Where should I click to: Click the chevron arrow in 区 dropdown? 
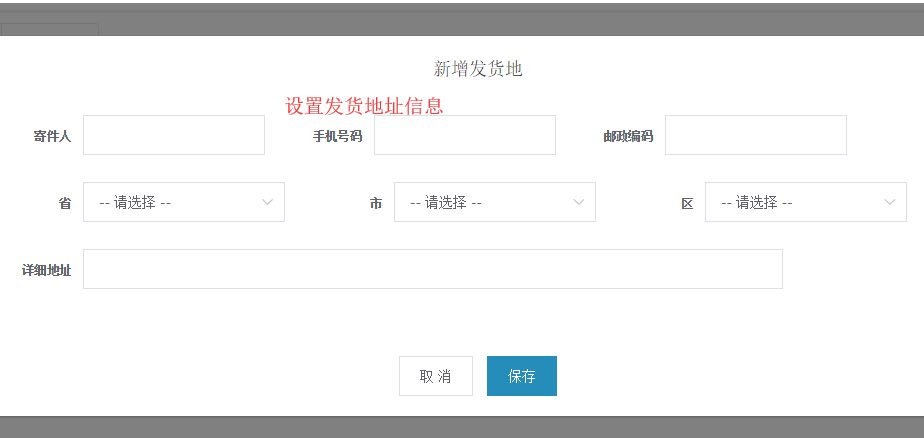click(890, 202)
